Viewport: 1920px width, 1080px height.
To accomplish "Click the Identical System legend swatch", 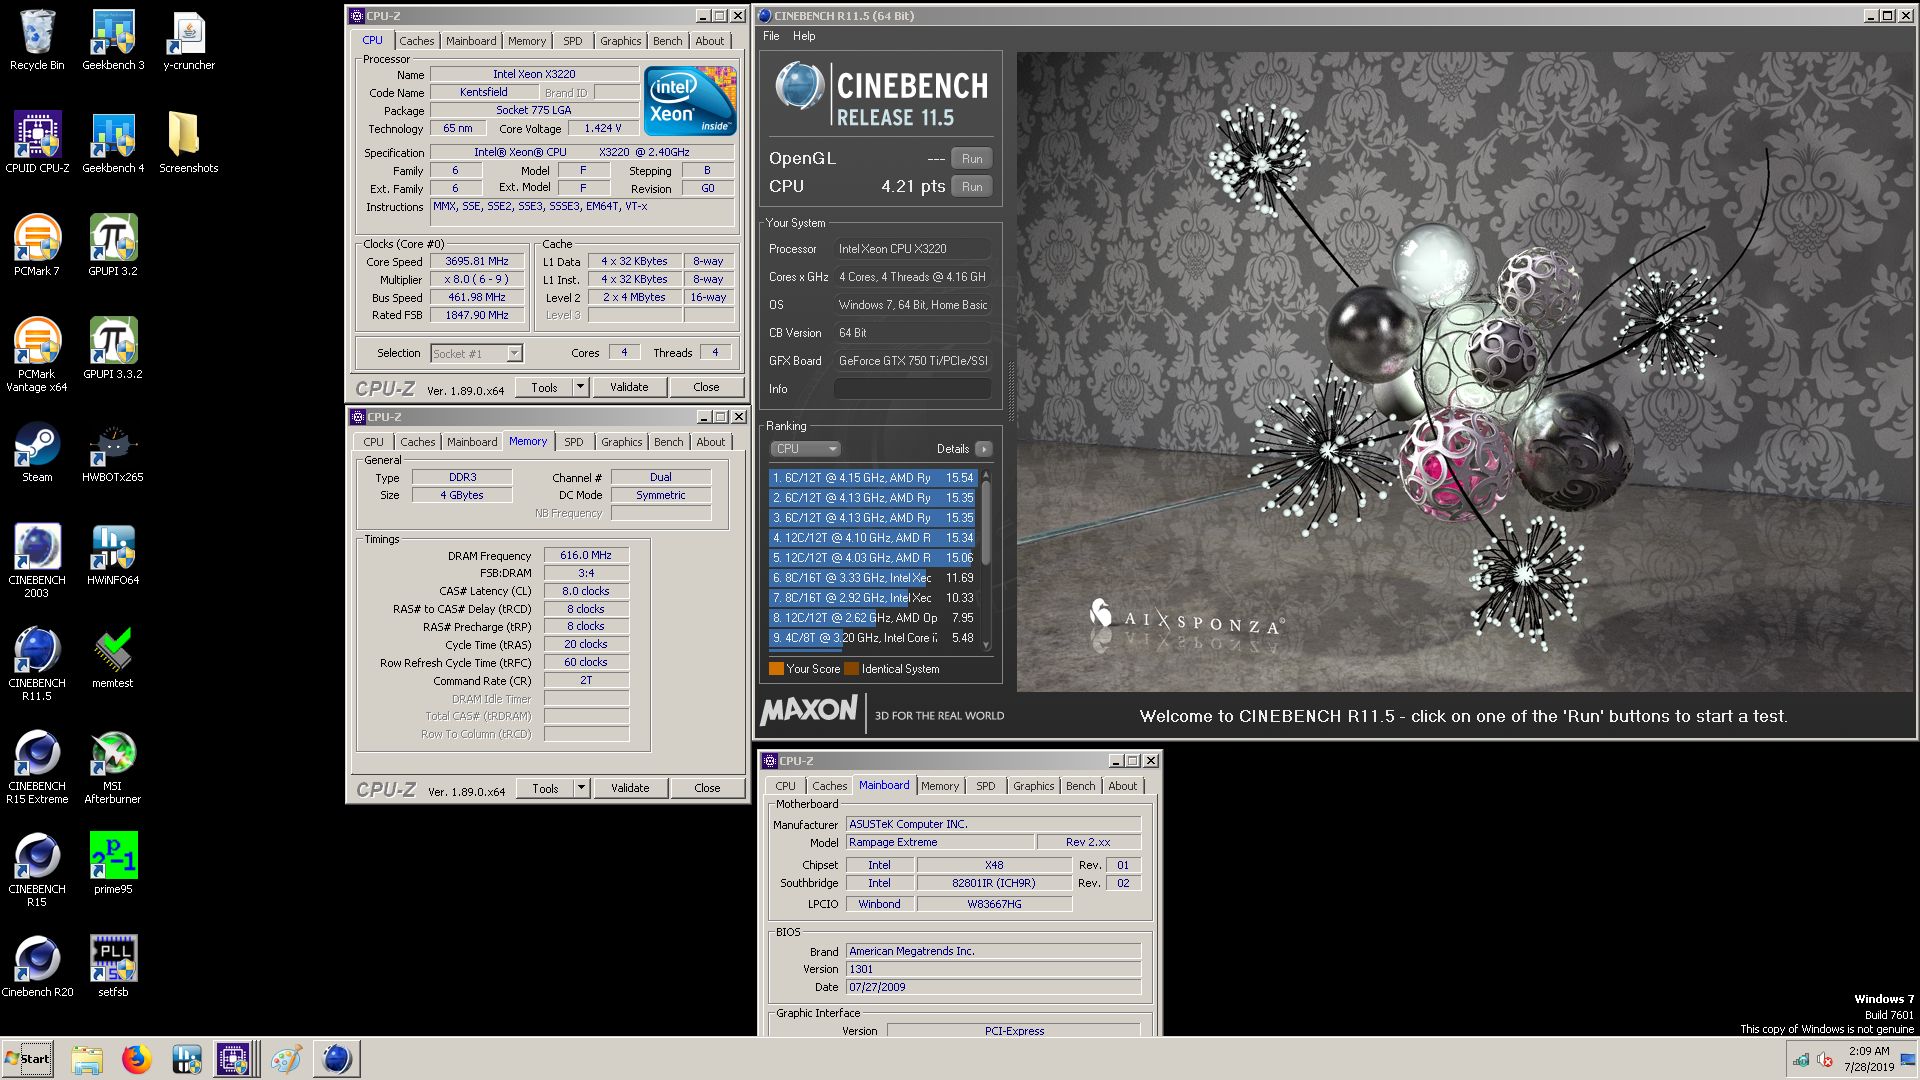I will pyautogui.click(x=851, y=669).
